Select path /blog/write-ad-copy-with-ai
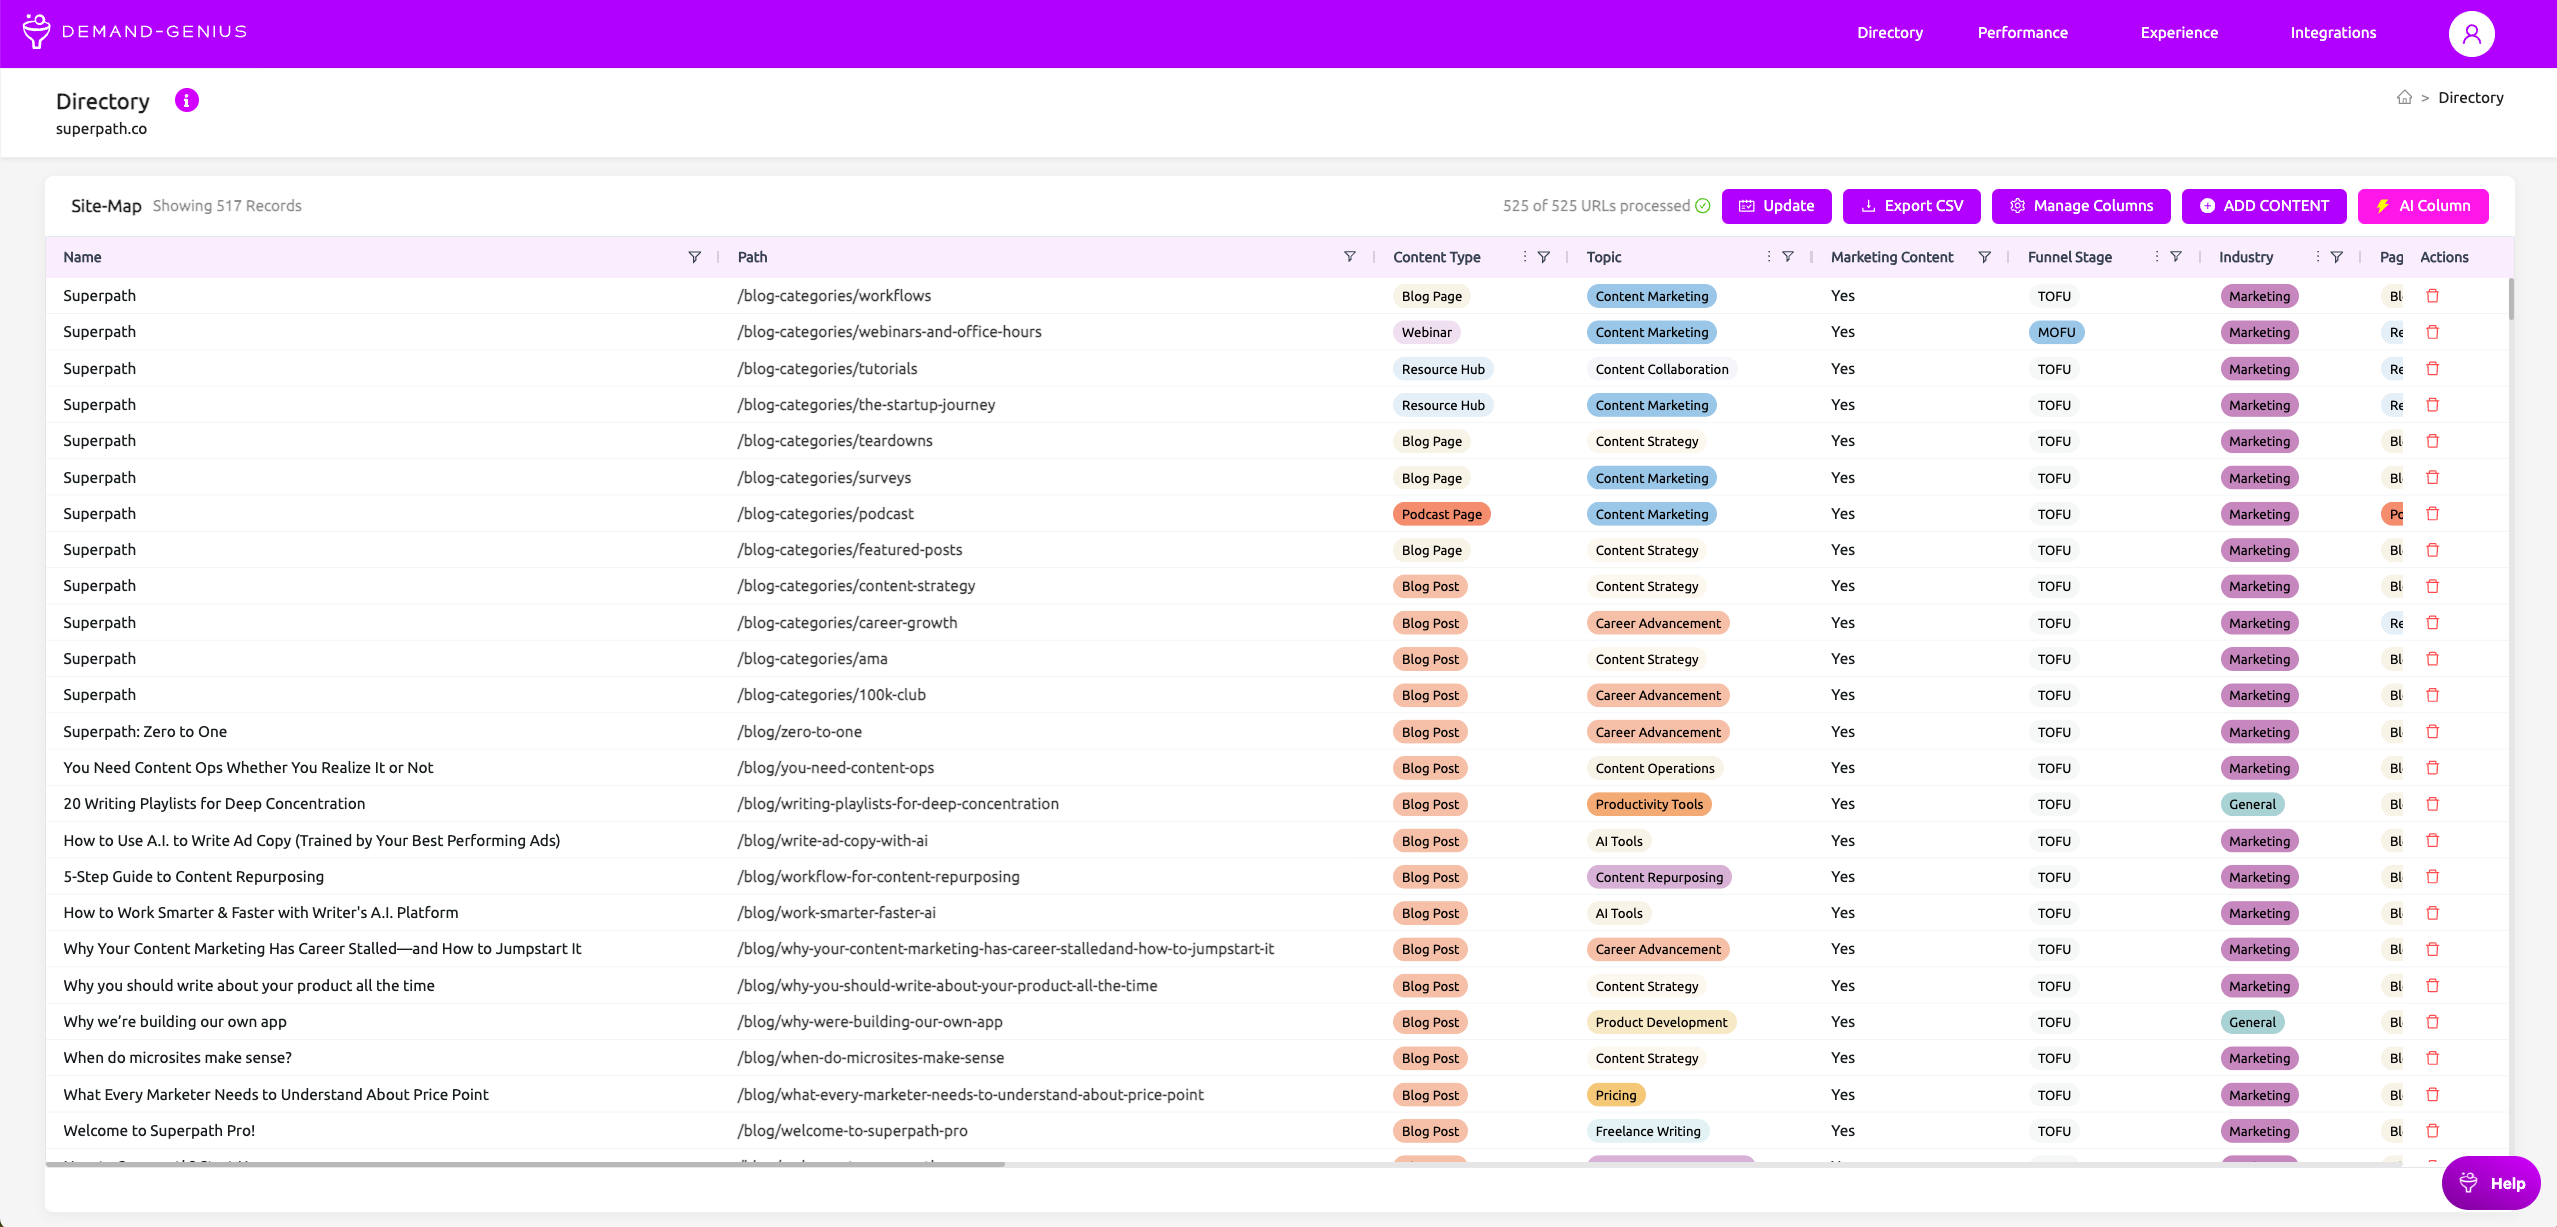The width and height of the screenshot is (2557, 1227). pyautogui.click(x=832, y=840)
